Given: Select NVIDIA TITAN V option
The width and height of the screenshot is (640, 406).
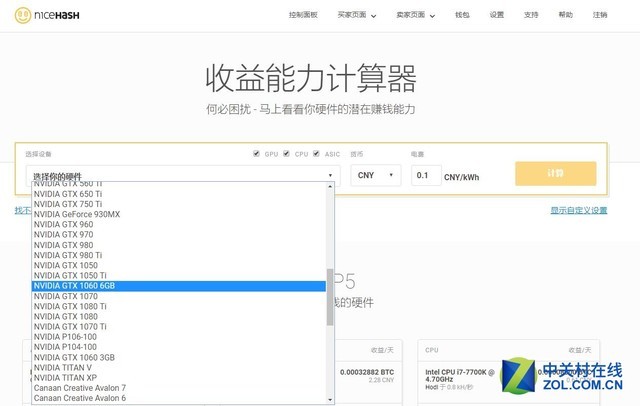Looking at the screenshot, I should 179,368.
